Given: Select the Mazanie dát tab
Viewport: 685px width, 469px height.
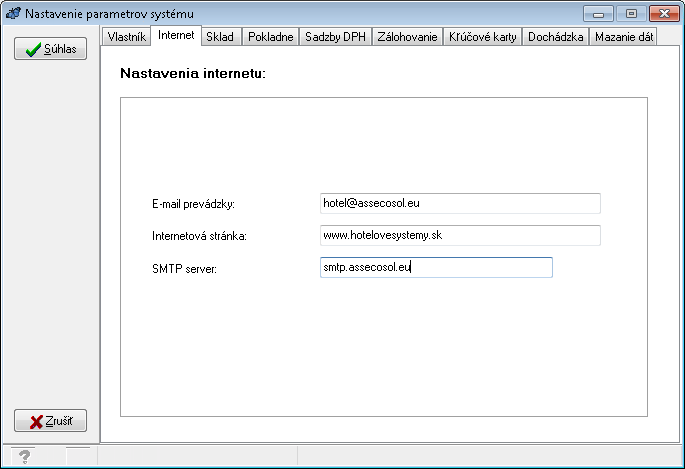Looking at the screenshot, I should click(x=623, y=37).
